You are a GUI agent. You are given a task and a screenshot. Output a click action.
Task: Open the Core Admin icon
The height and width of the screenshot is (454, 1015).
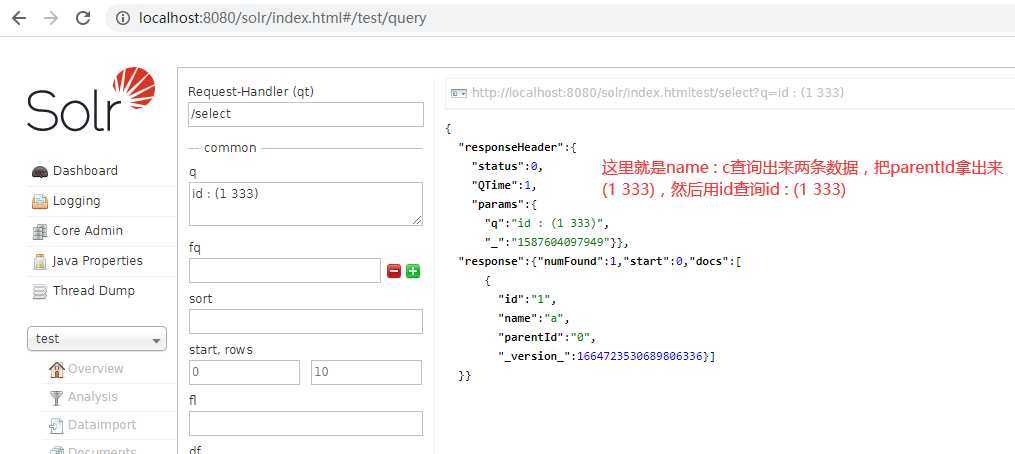[40, 231]
